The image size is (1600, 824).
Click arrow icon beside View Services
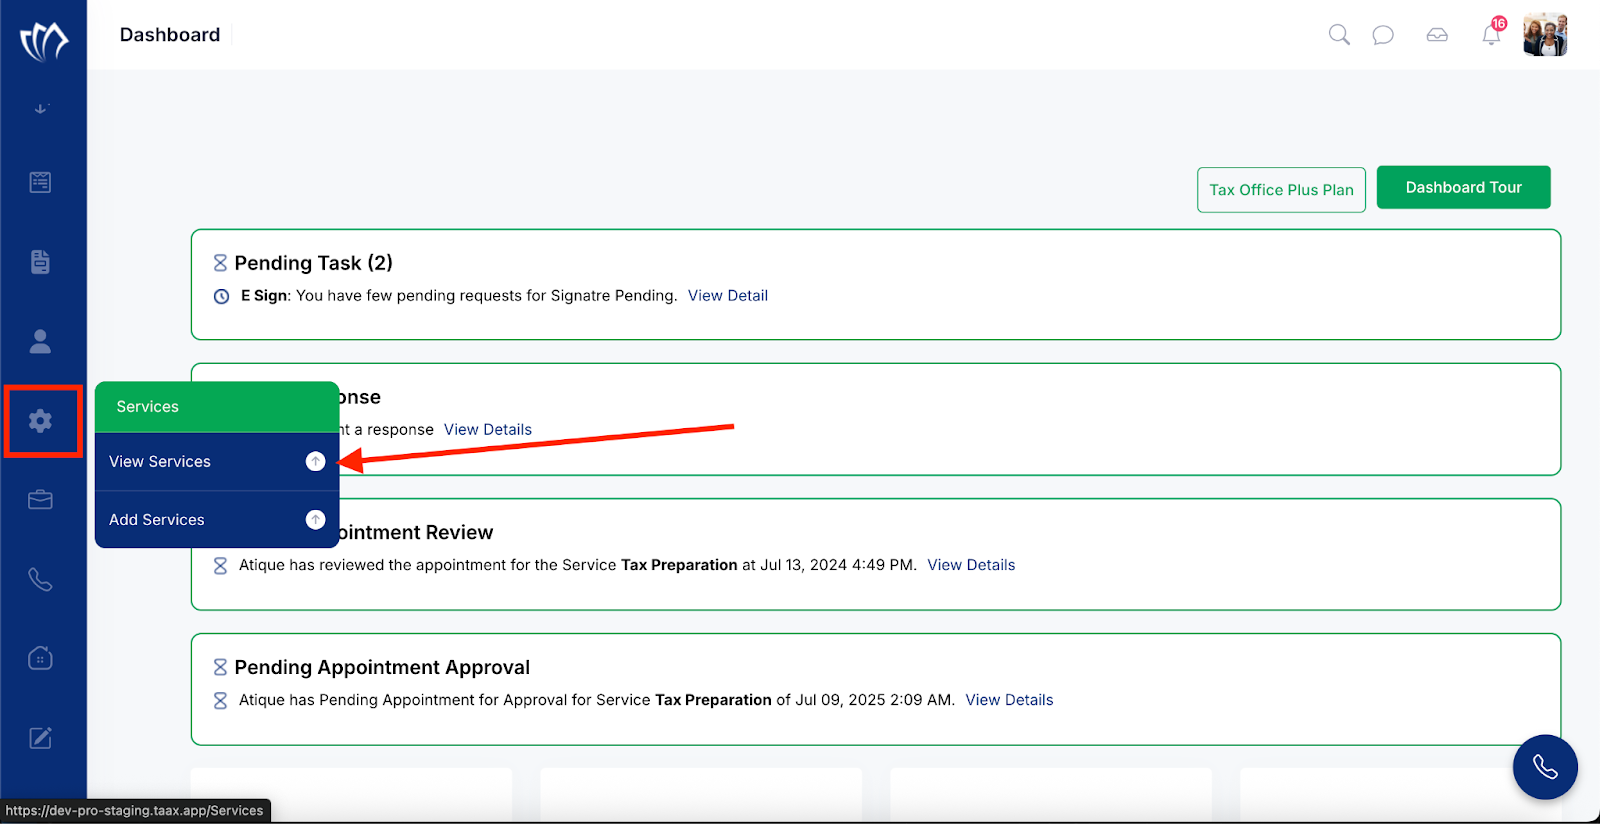(315, 461)
